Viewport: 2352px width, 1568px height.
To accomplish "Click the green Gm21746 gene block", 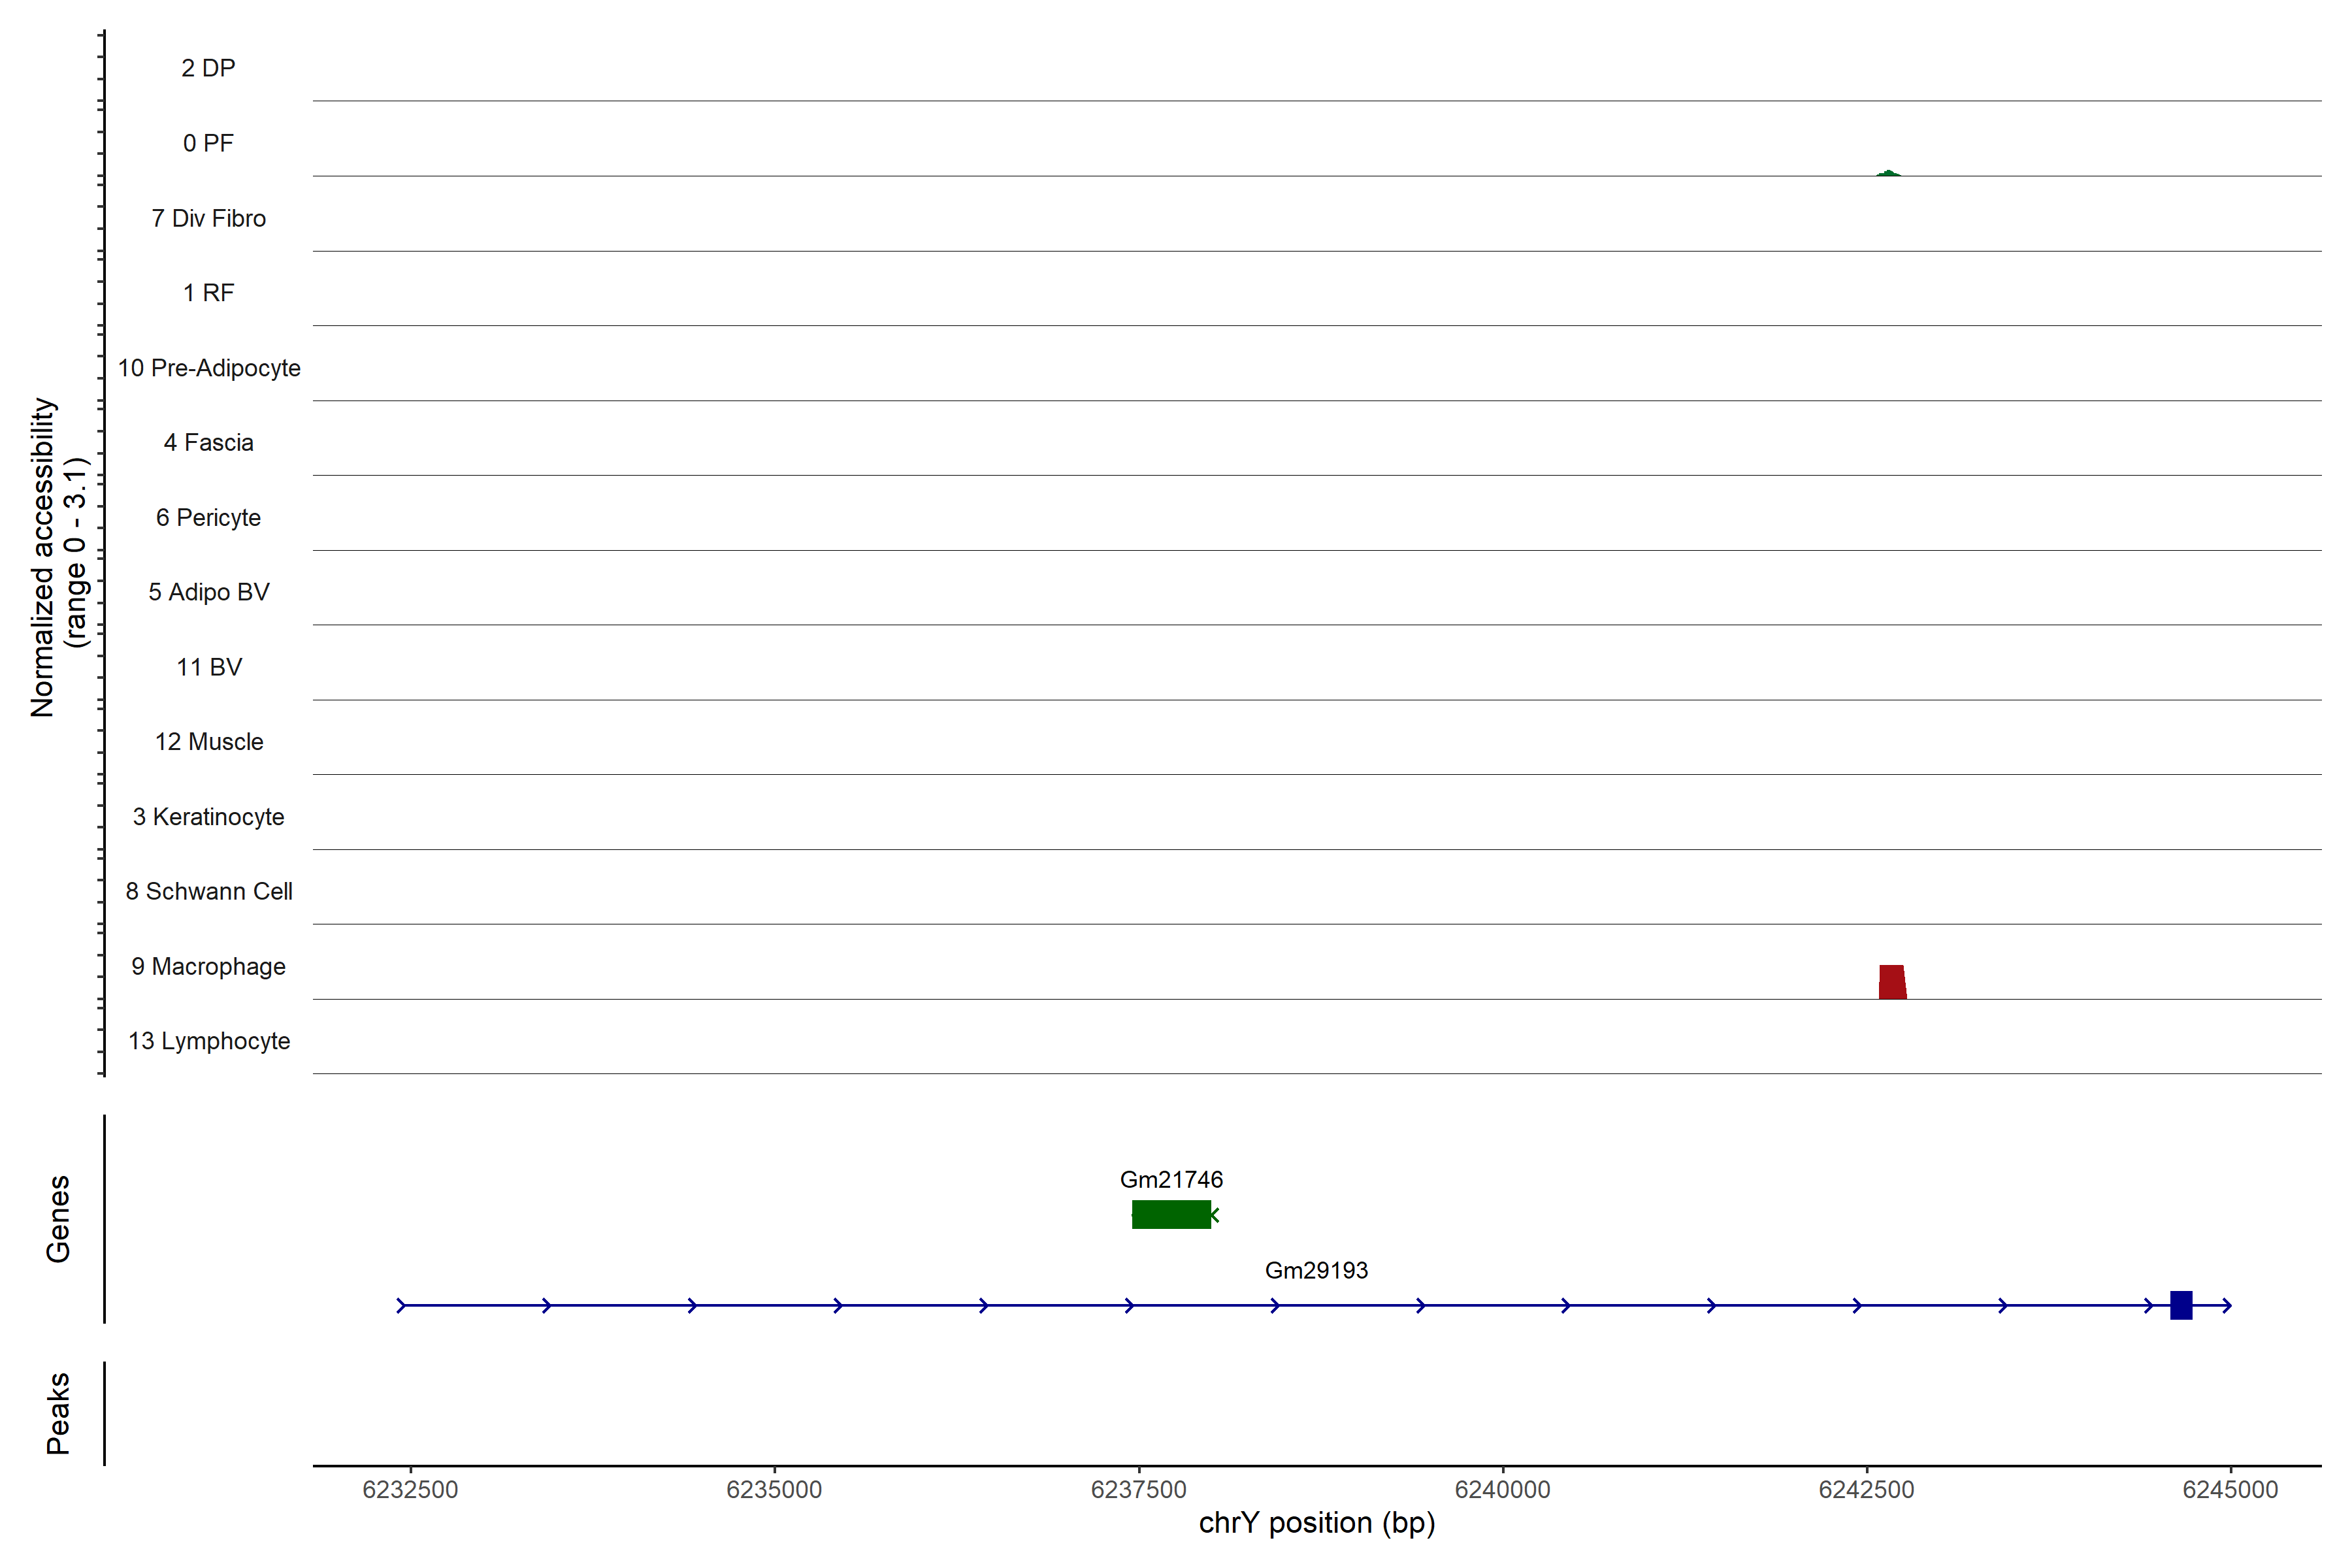I will point(1171,1214).
